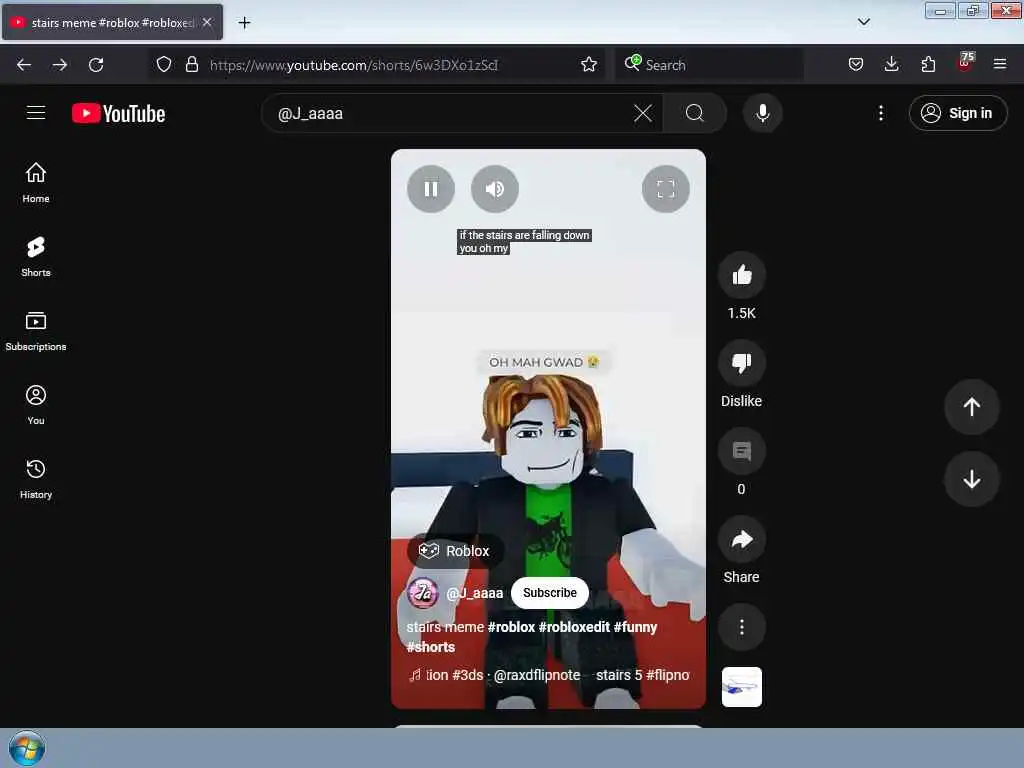Screen dimensions: 1024x768
Task: Open the J_aaaa channel avatar
Action: click(x=423, y=593)
